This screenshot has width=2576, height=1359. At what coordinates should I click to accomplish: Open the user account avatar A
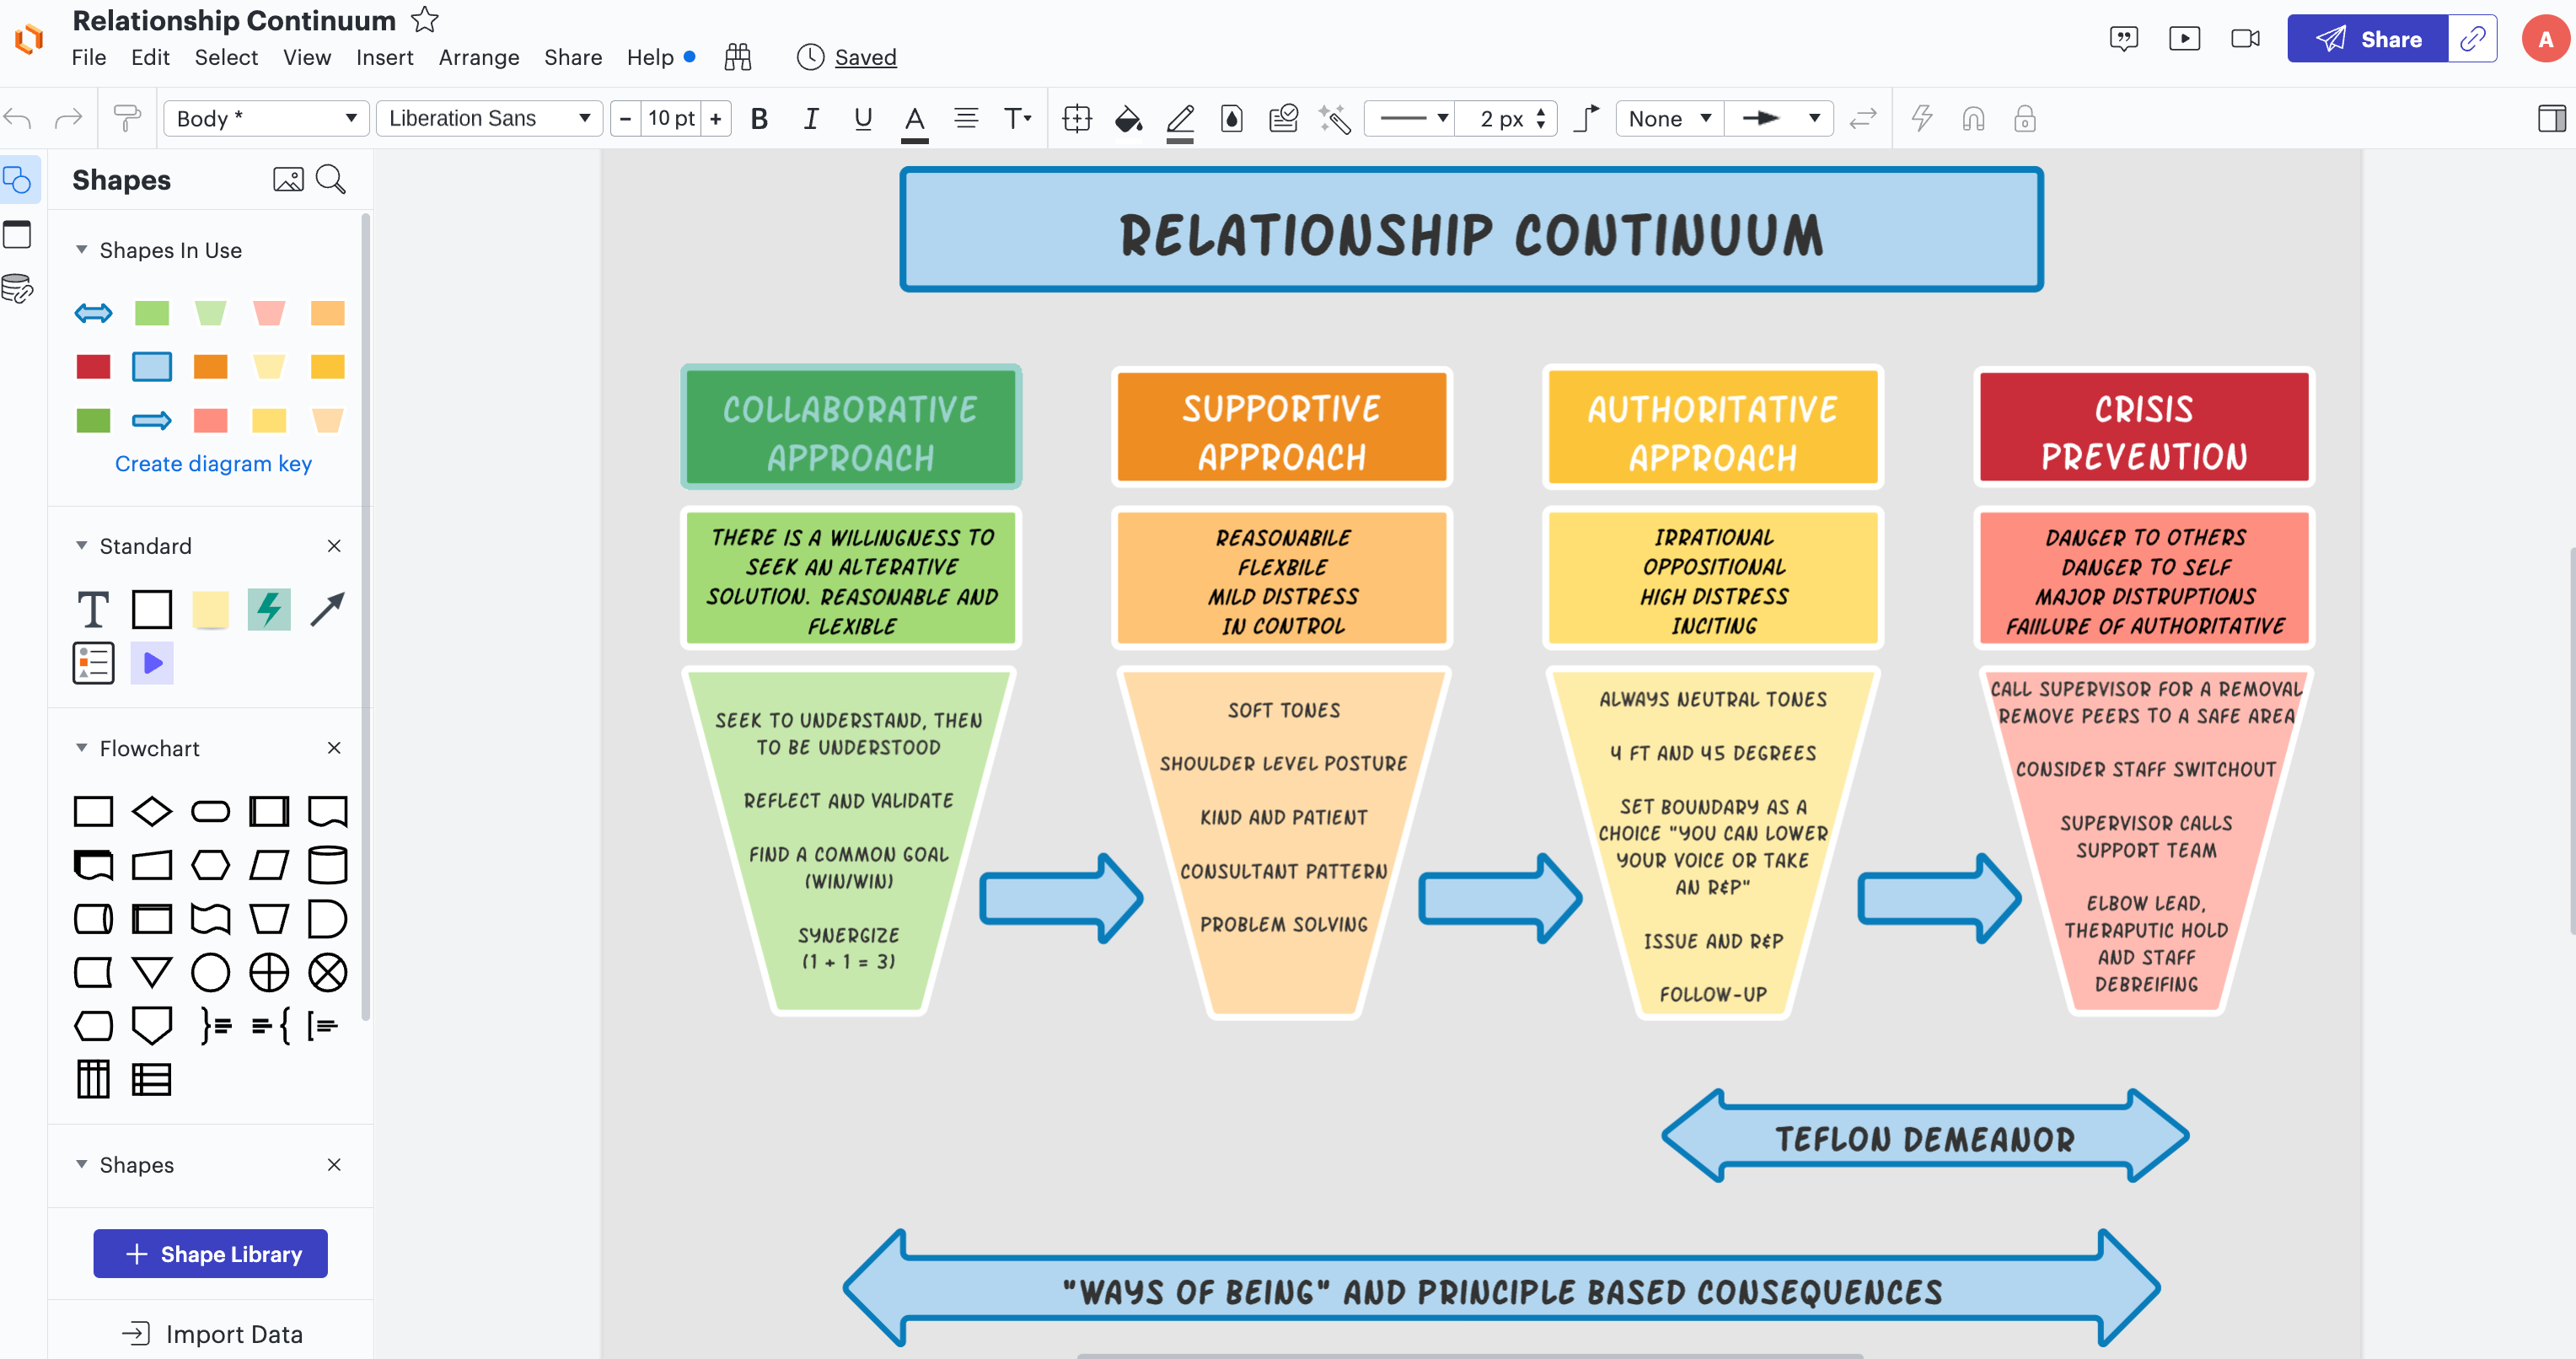click(x=2545, y=39)
